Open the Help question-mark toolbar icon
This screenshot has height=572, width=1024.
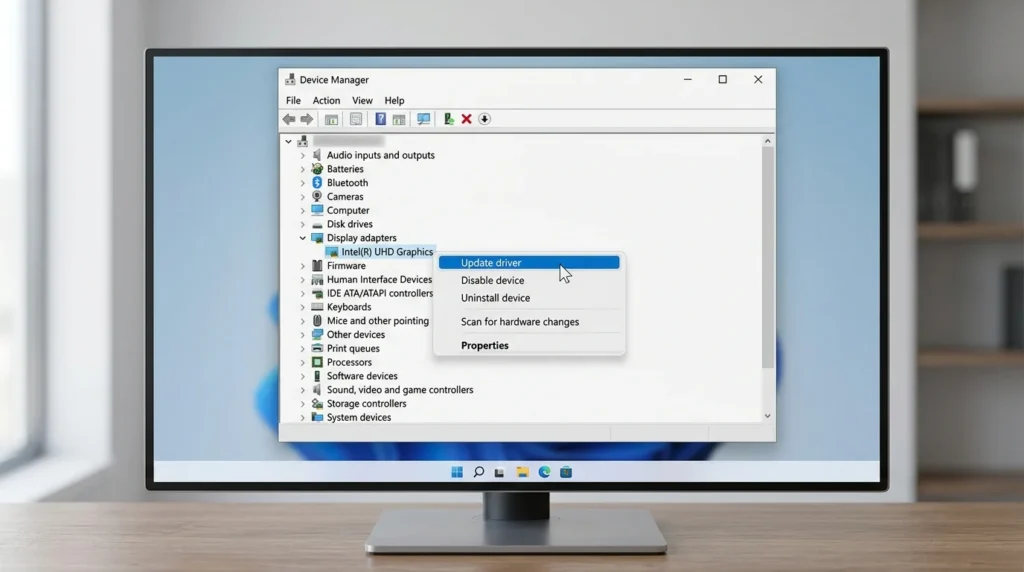[380, 119]
